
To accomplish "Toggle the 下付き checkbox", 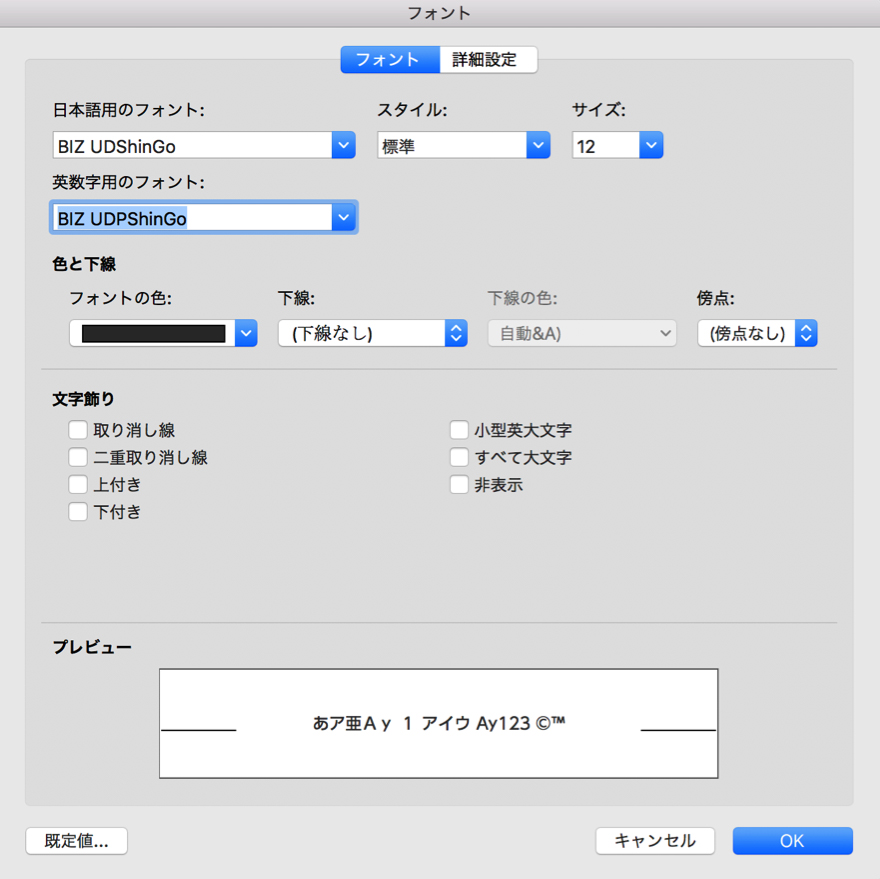I will [x=78, y=511].
